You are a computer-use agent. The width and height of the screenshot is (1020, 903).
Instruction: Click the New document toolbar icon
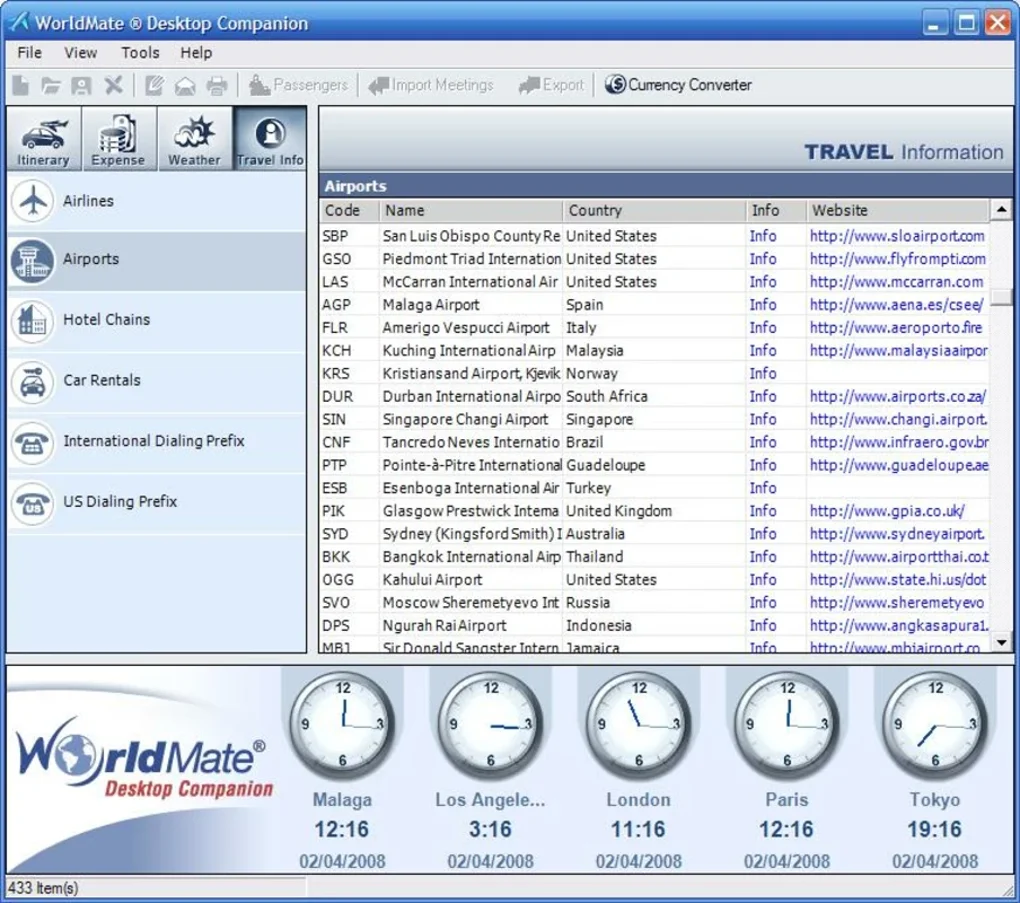[21, 85]
